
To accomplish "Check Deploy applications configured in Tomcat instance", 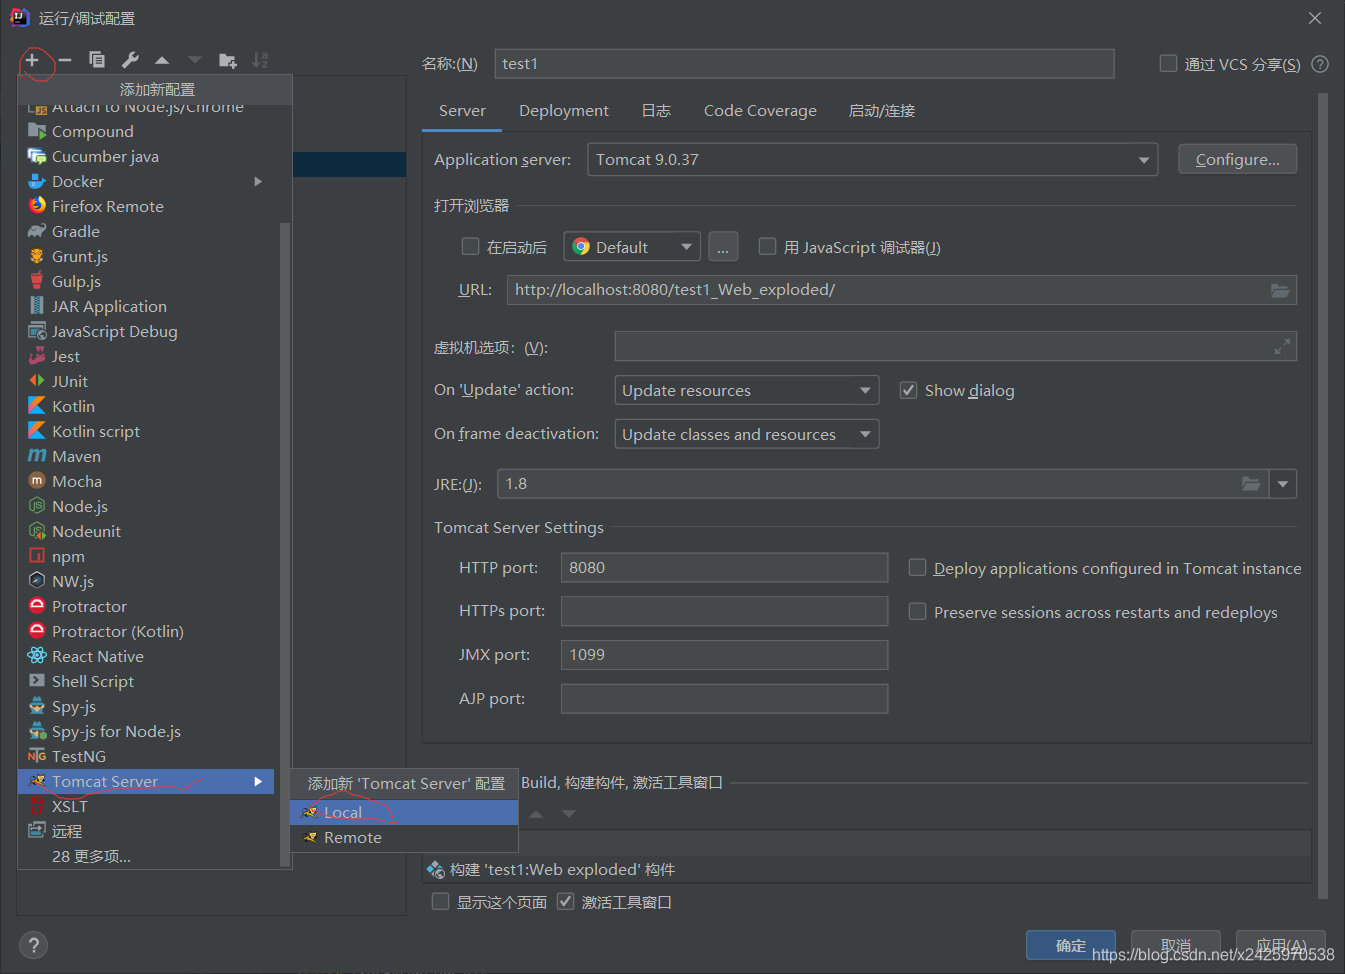I will [x=917, y=568].
